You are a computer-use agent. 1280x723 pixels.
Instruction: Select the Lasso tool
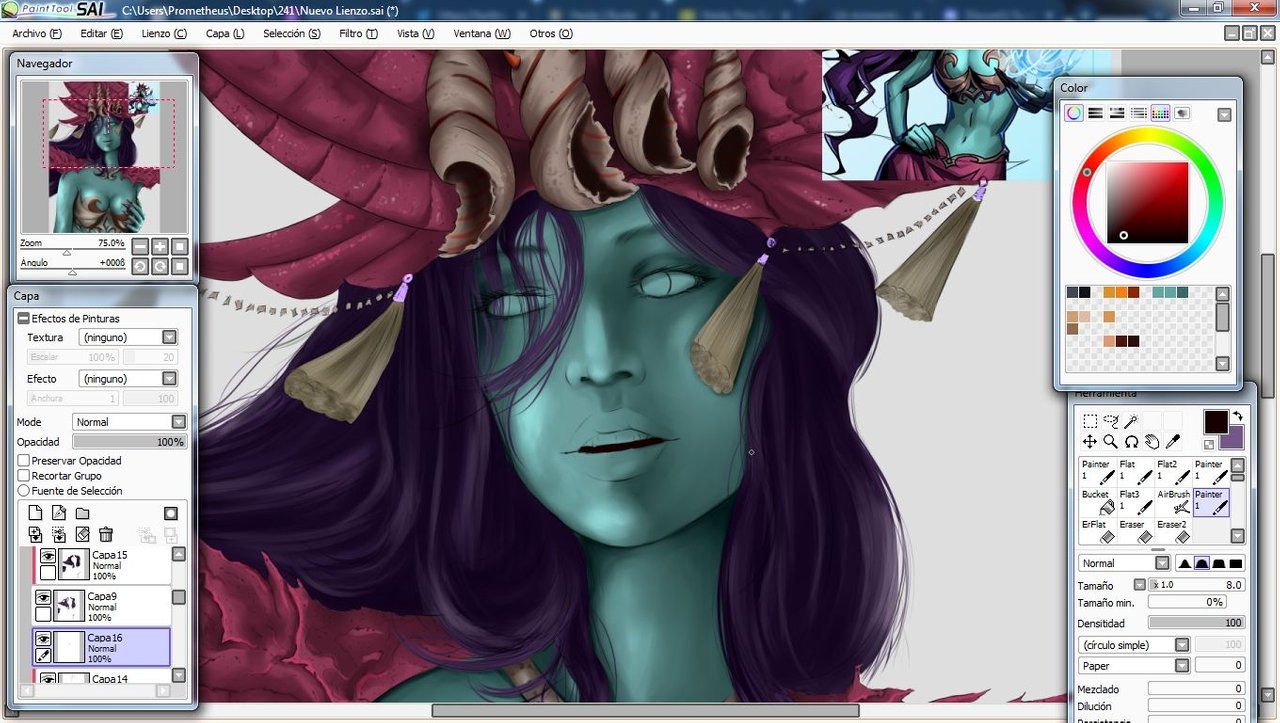coord(1111,421)
